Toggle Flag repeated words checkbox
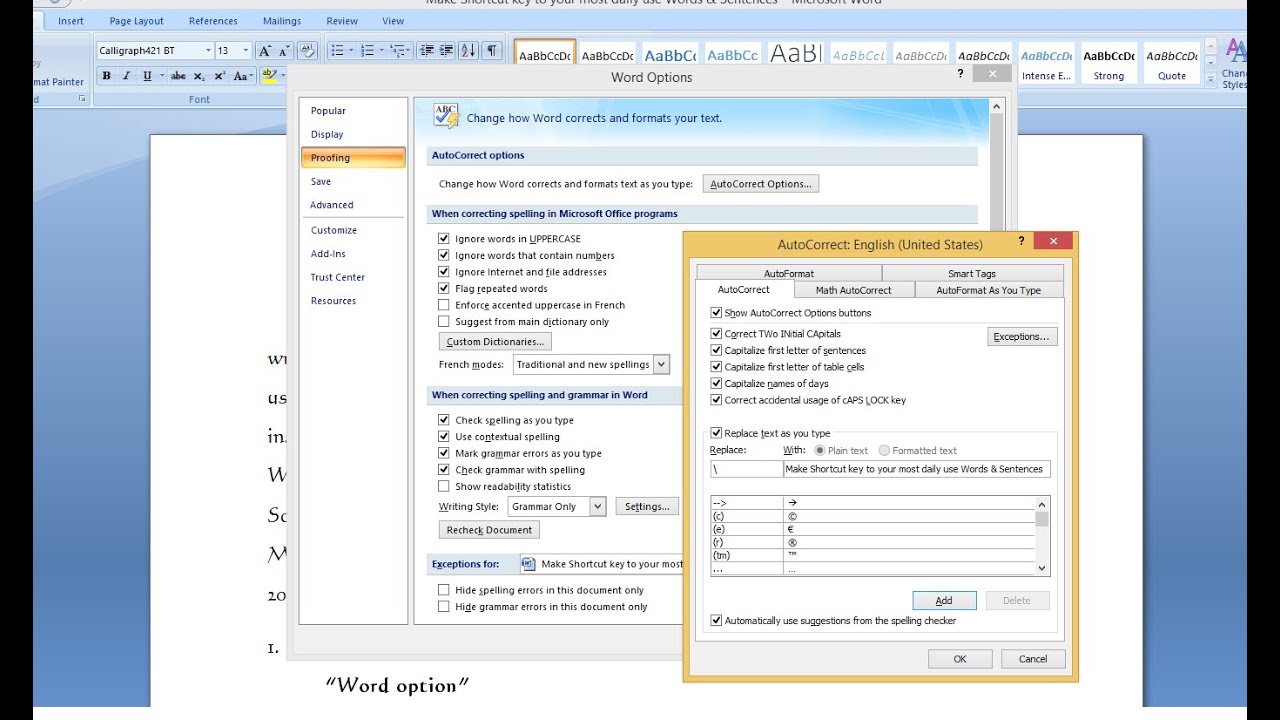Viewport: 1280px width, 720px height. 444,289
